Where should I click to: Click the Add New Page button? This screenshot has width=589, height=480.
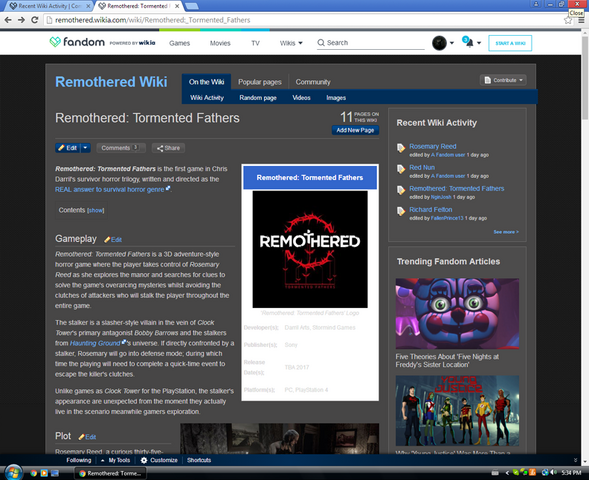355,130
